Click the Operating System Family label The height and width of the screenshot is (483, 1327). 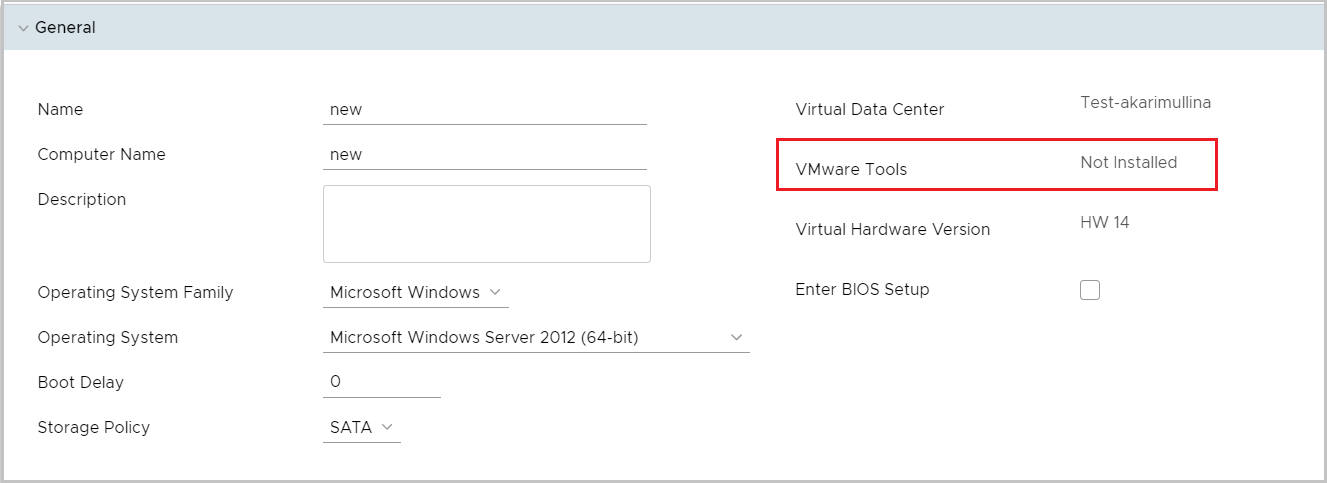(135, 293)
